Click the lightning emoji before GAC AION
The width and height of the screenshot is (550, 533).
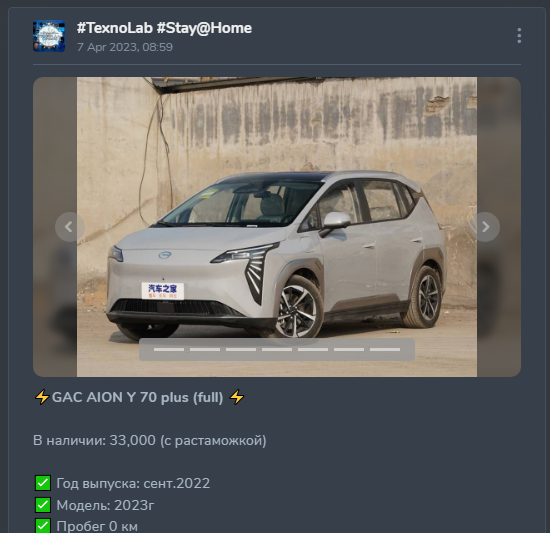(42, 398)
